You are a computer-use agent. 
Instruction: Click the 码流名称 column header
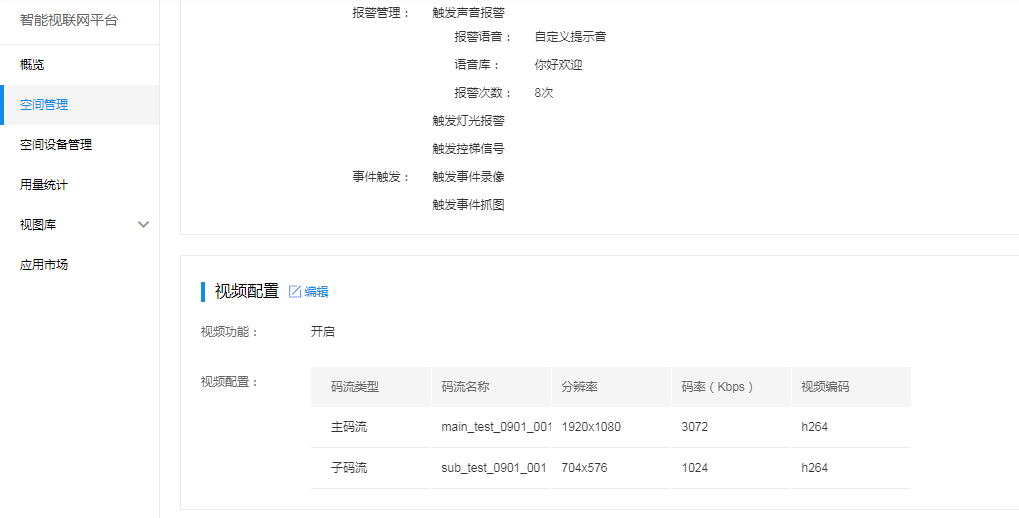465,387
